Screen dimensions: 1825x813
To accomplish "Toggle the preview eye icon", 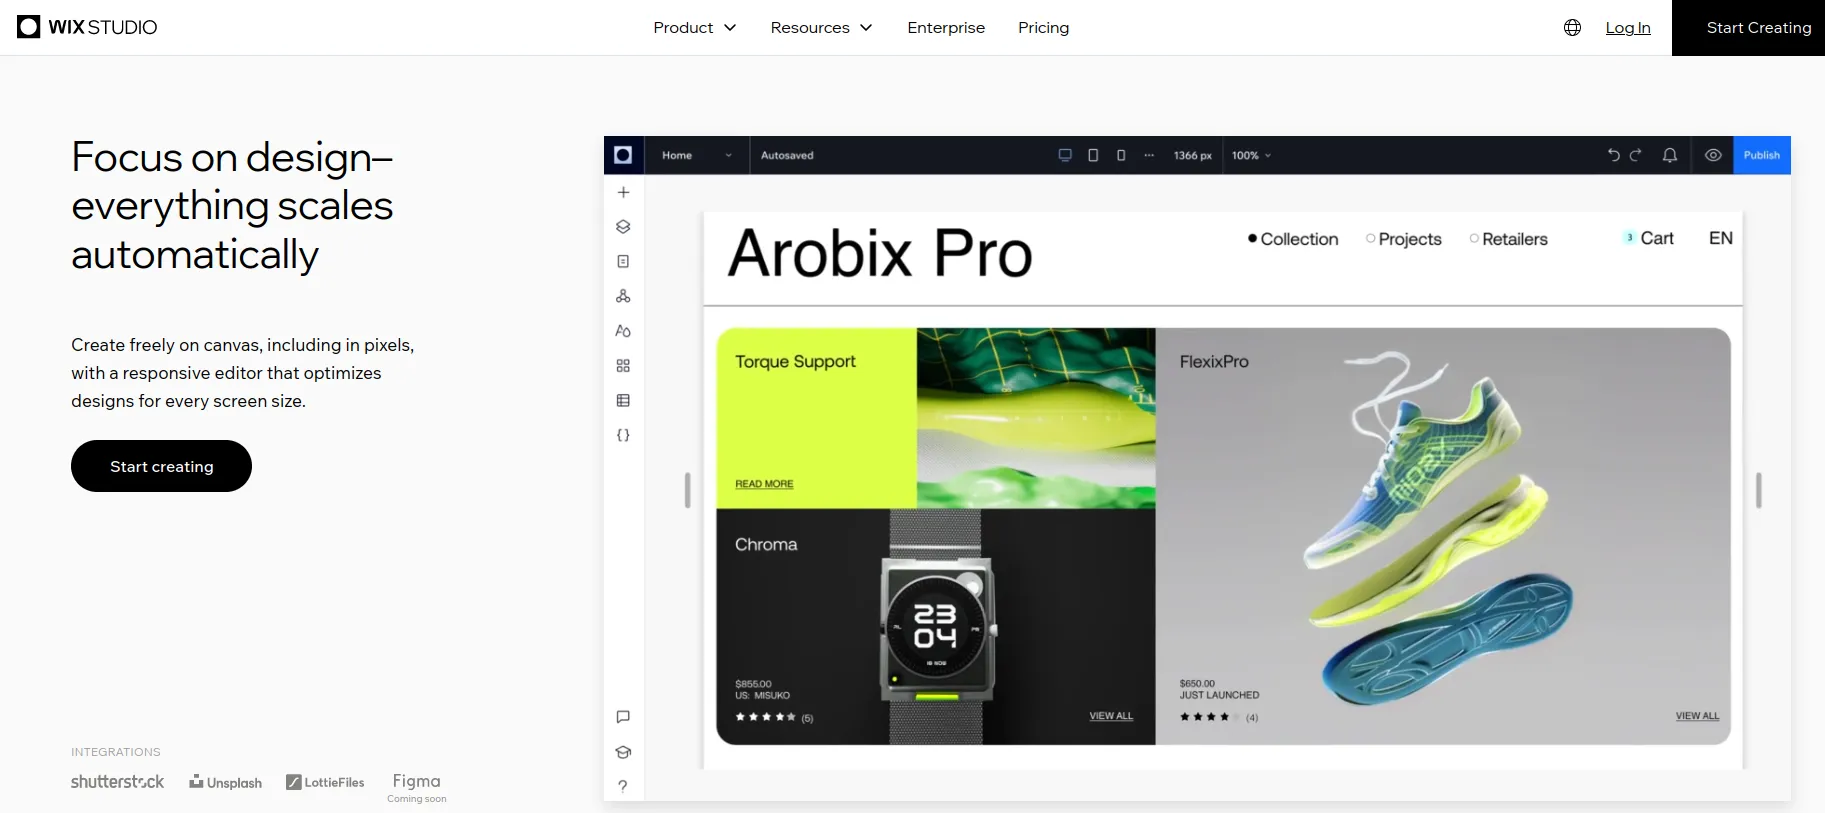I will tap(1713, 155).
